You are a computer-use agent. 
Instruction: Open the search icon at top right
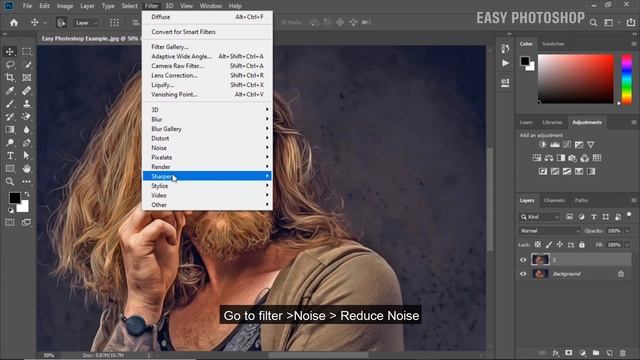pos(593,23)
